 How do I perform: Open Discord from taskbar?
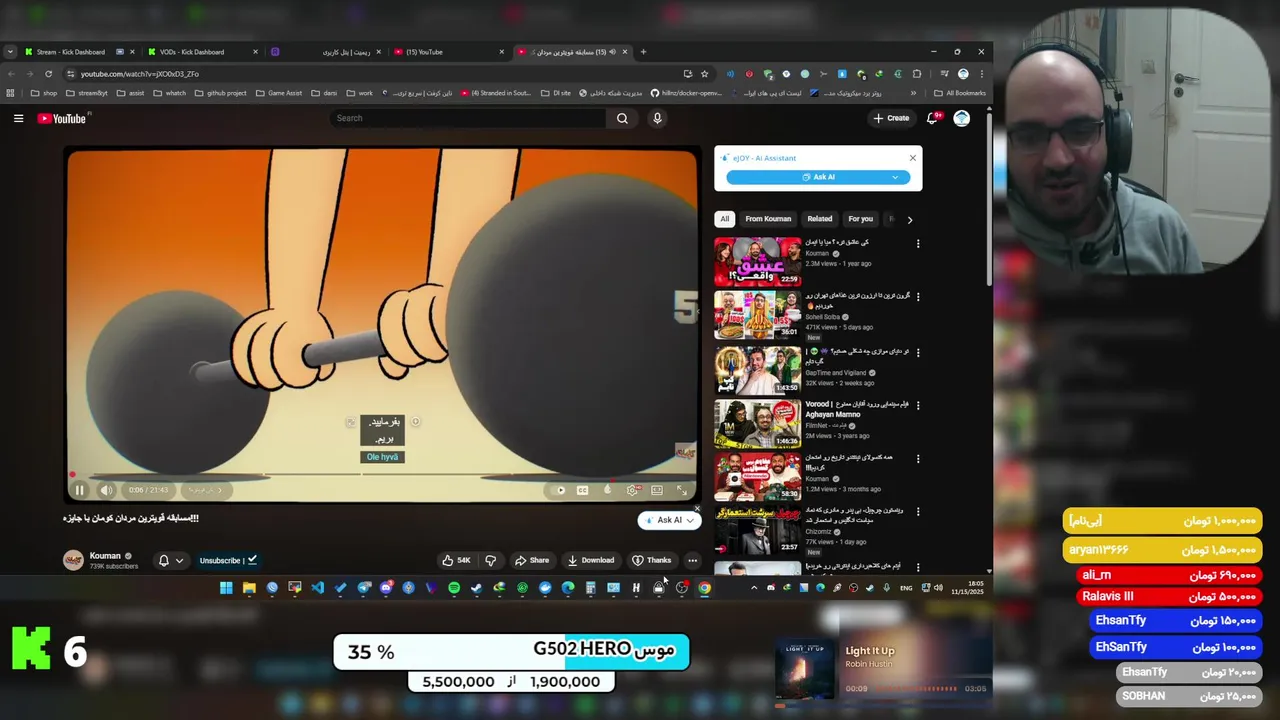pos(386,588)
